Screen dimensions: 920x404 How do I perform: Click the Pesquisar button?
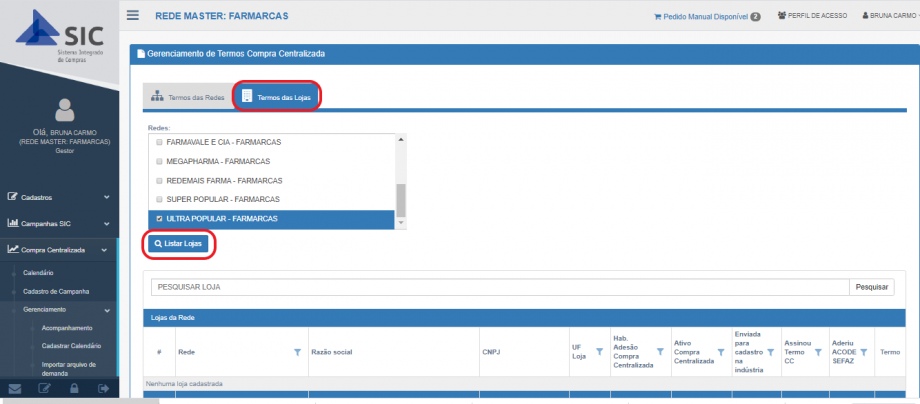pyautogui.click(x=872, y=287)
